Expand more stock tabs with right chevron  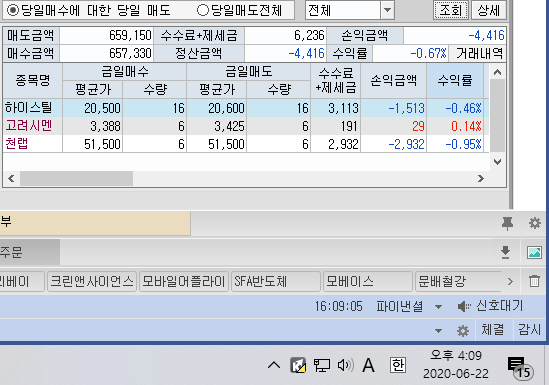click(510, 281)
